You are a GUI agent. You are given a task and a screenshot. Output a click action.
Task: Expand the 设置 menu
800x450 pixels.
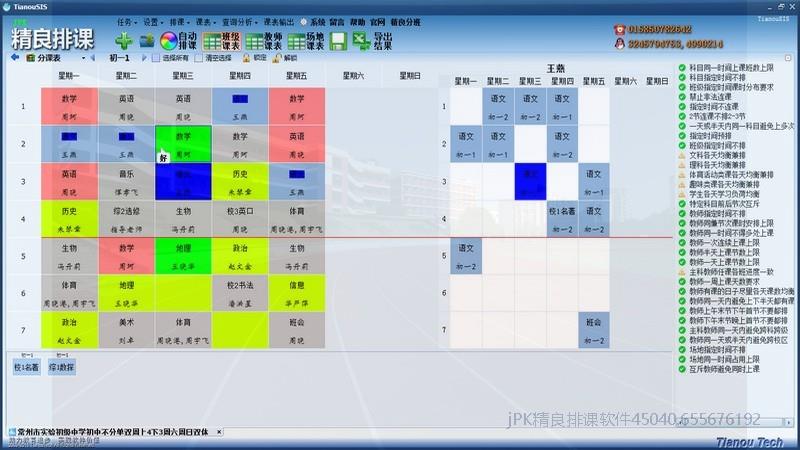(153, 22)
